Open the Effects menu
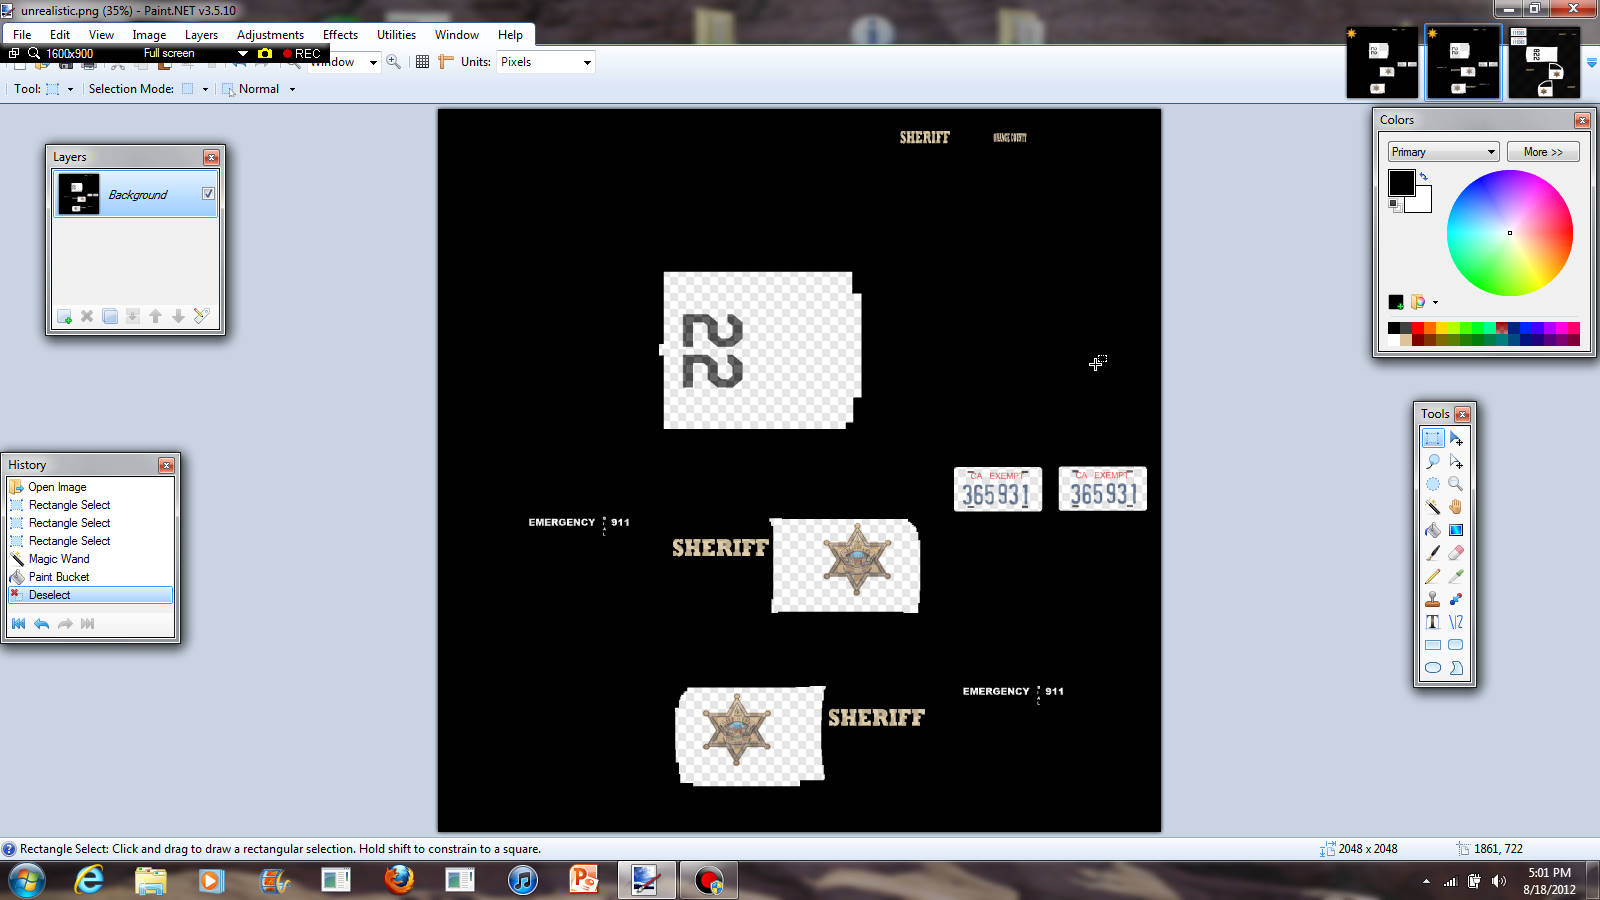Viewport: 1600px width, 900px height. [340, 35]
